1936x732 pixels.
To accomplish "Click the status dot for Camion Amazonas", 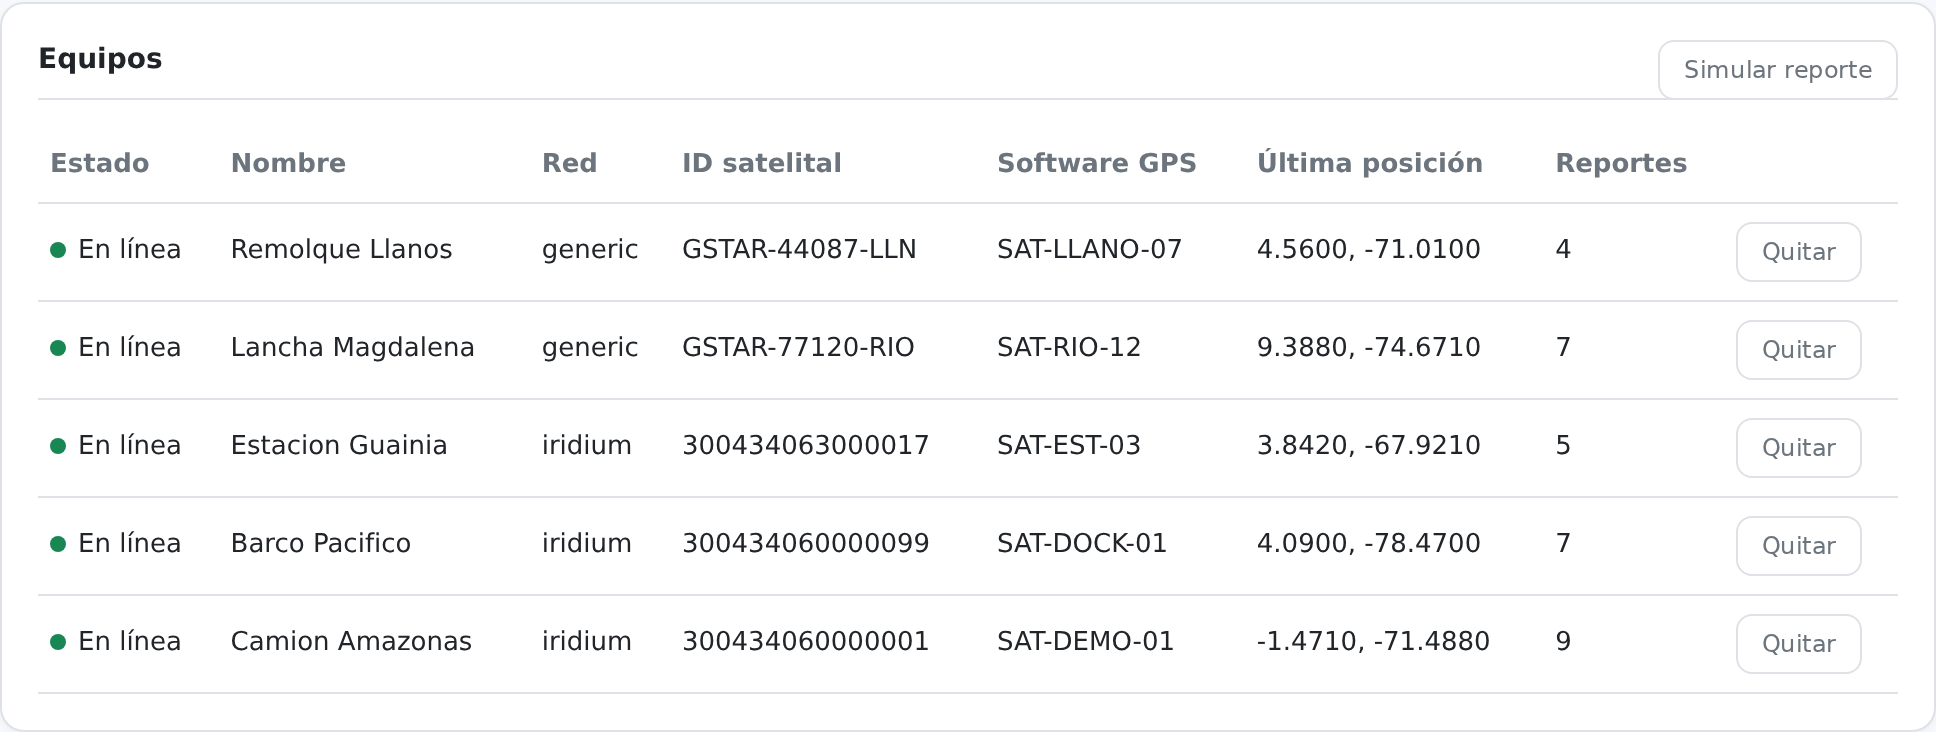I will tap(58, 642).
